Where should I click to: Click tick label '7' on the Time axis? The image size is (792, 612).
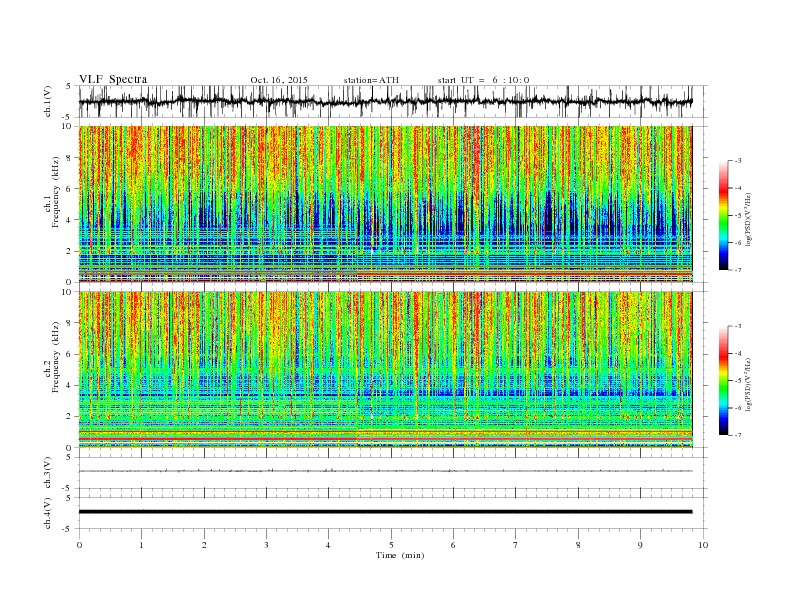516,545
